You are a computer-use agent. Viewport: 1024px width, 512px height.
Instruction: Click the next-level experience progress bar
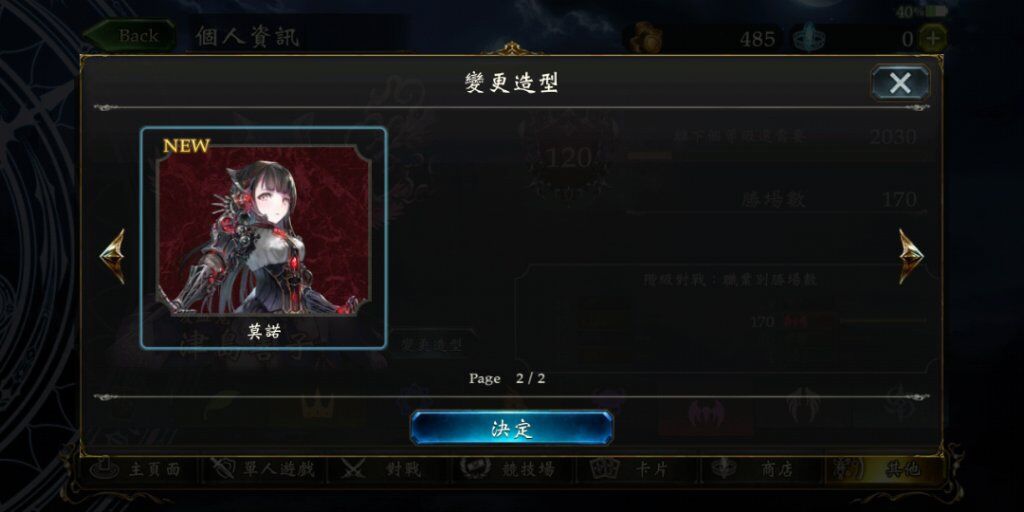pos(777,156)
